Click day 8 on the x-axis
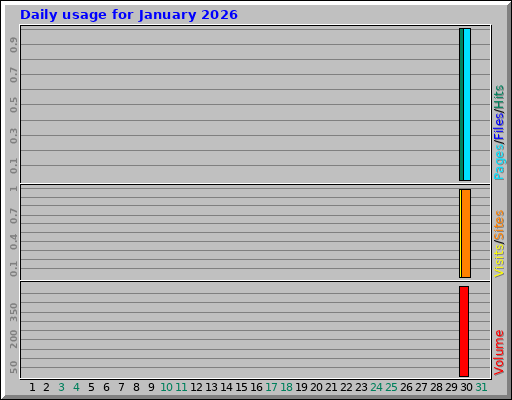This screenshot has width=512, height=400. 136,387
